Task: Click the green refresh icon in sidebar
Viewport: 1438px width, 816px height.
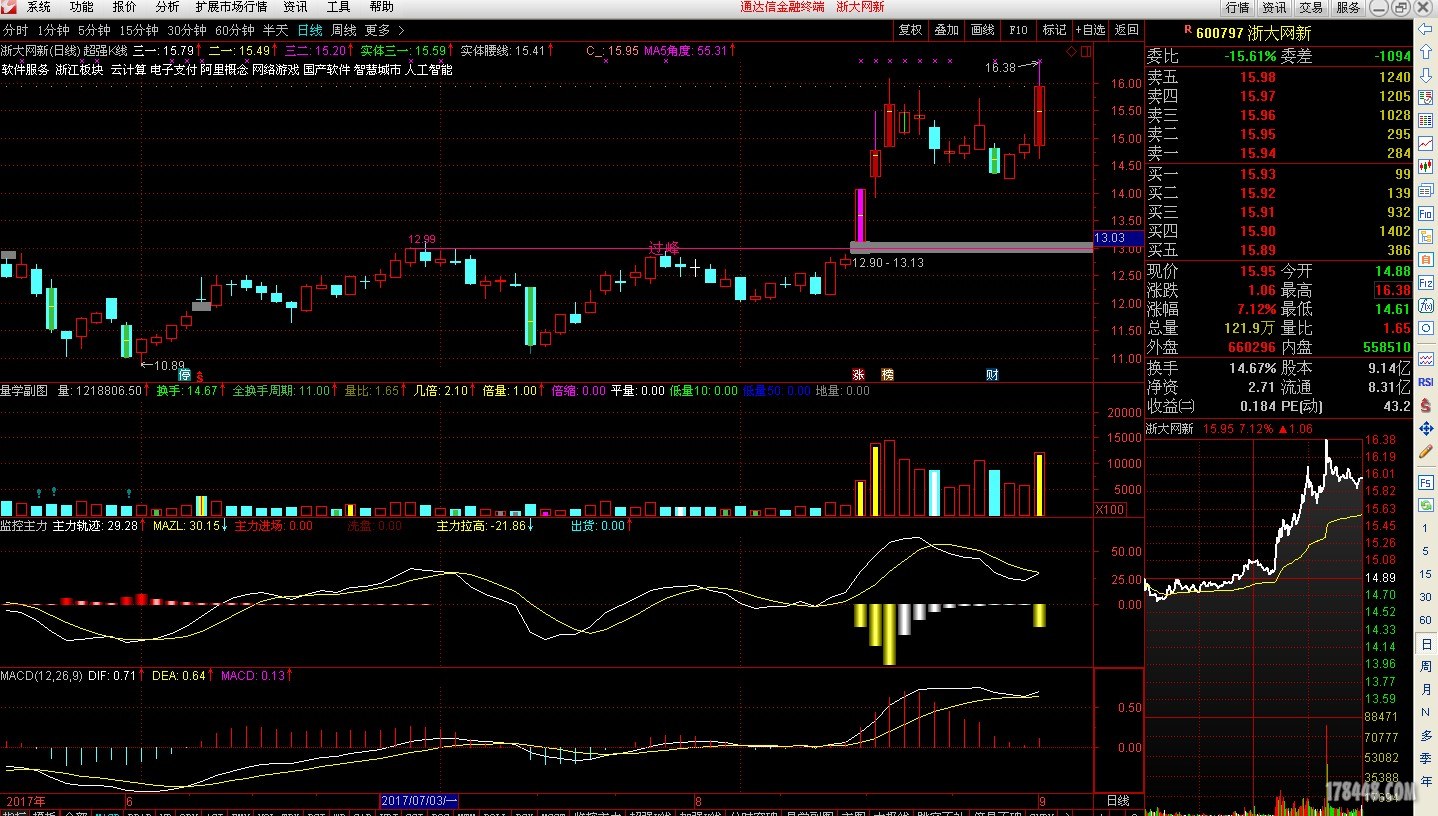Action: click(x=1426, y=505)
